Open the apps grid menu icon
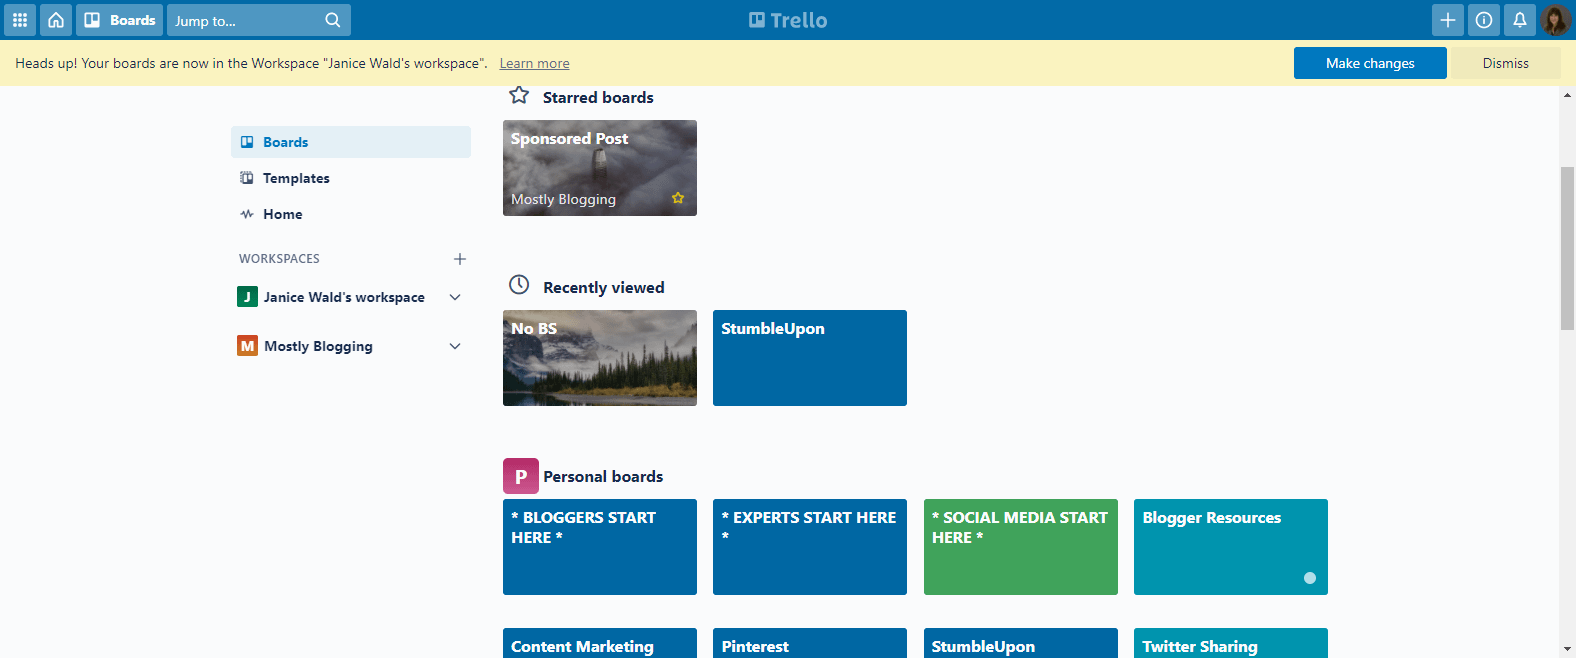 tap(20, 20)
